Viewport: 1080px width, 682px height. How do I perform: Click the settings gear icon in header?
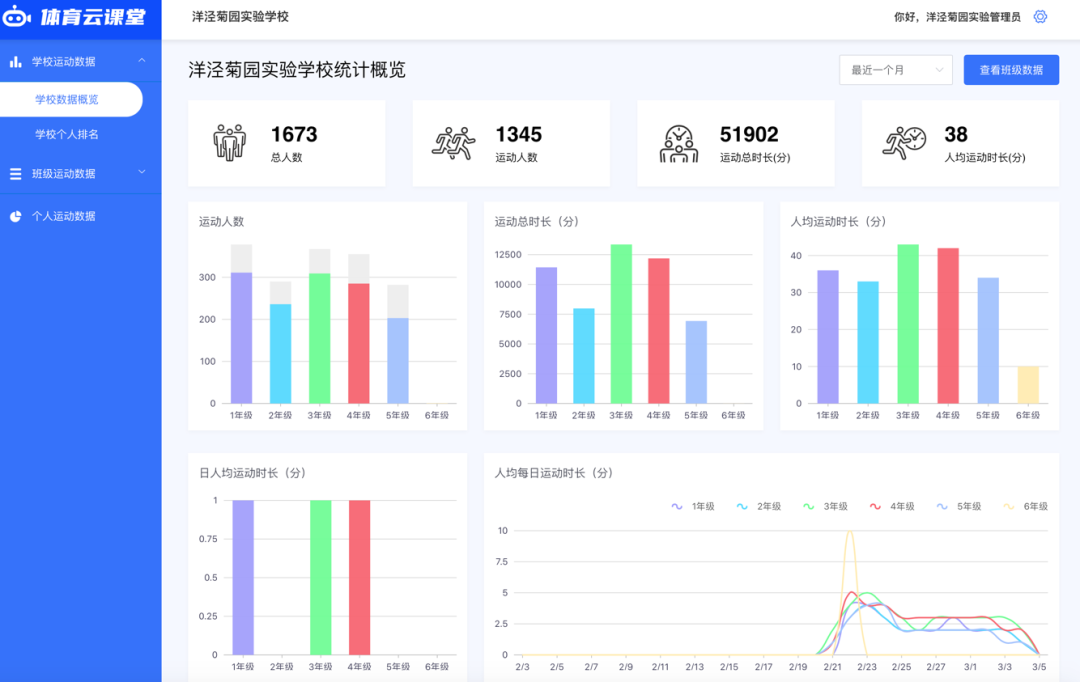1040,17
